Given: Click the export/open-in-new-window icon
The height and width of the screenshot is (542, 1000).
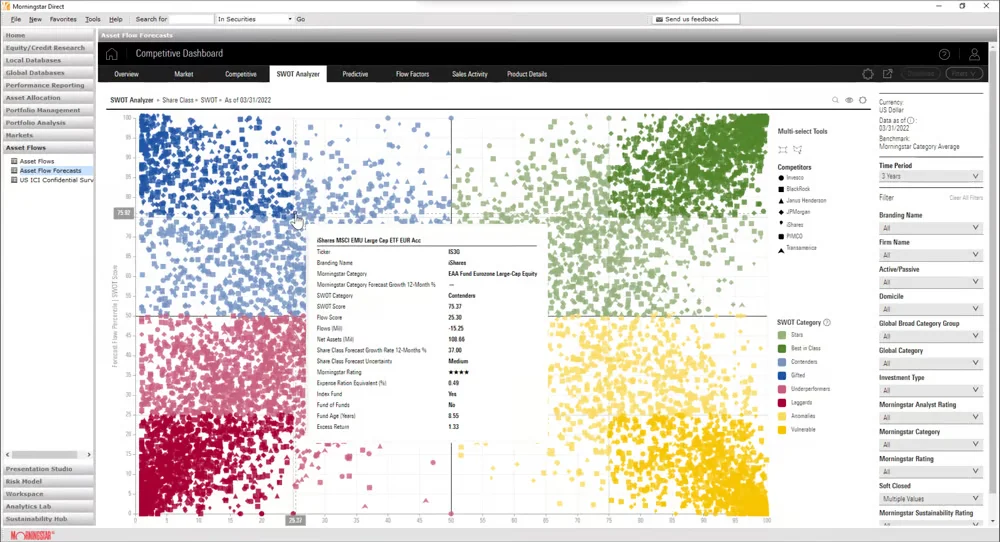Looking at the screenshot, I should pos(887,74).
